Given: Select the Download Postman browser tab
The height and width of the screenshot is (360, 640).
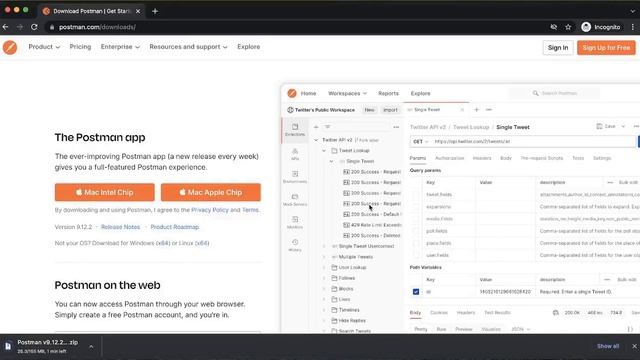Looking at the screenshot, I should pyautogui.click(x=91, y=11).
